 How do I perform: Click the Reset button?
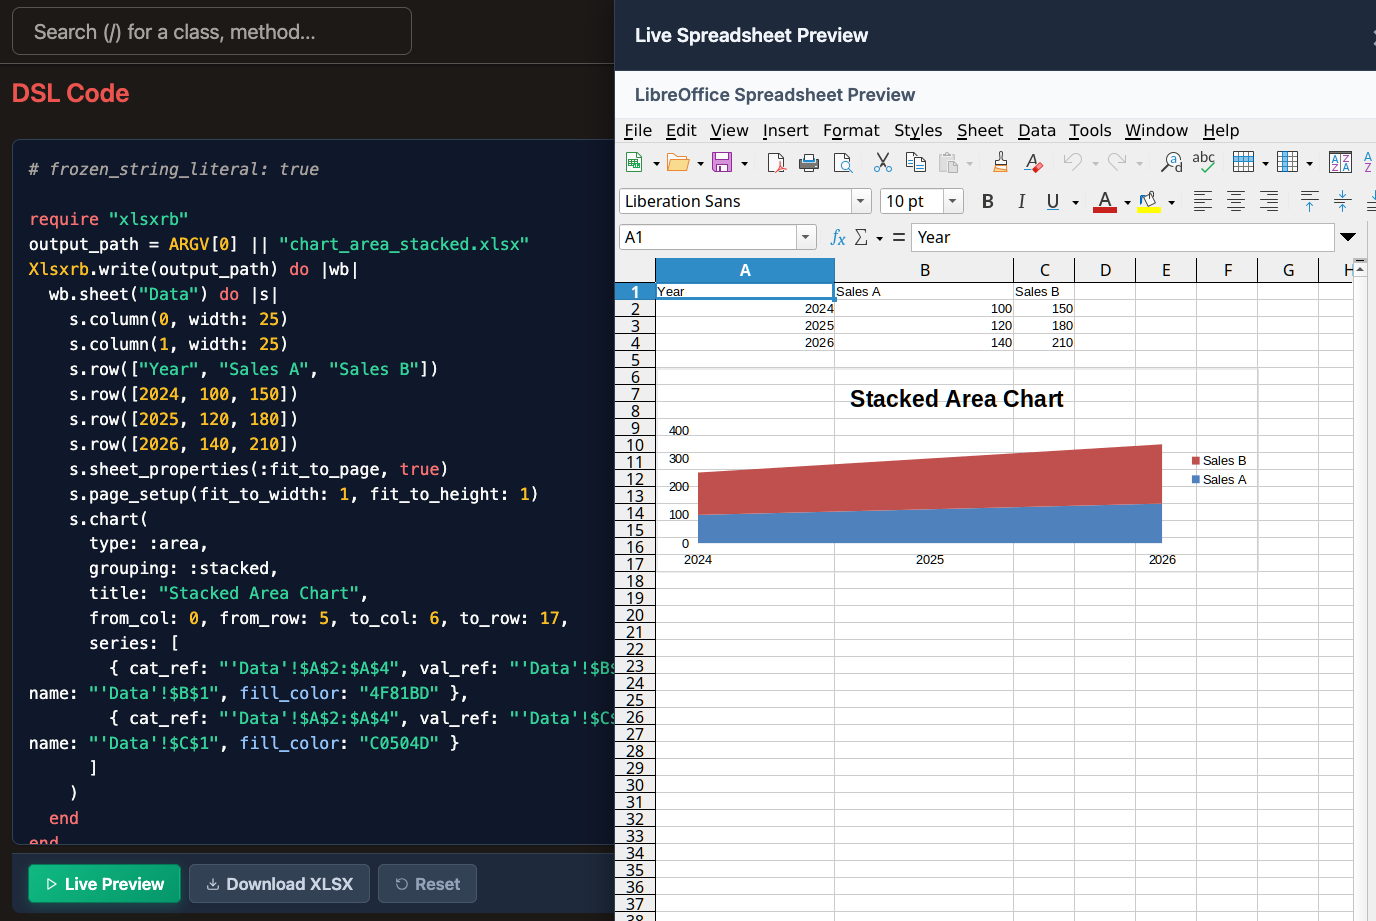point(428,884)
